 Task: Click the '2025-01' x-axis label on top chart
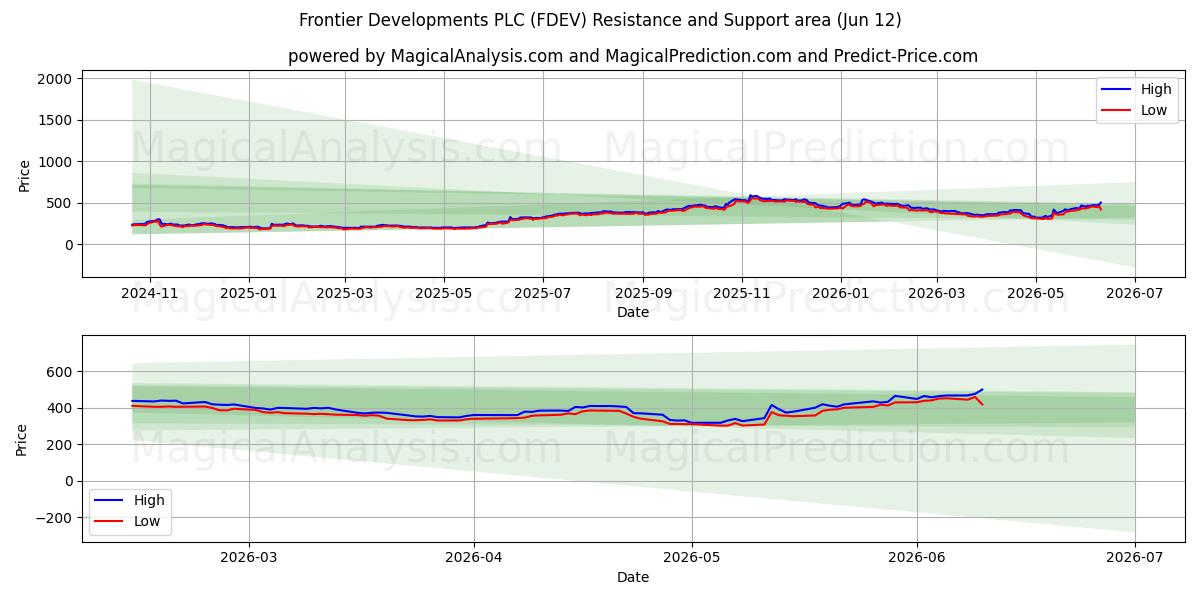tap(248, 293)
